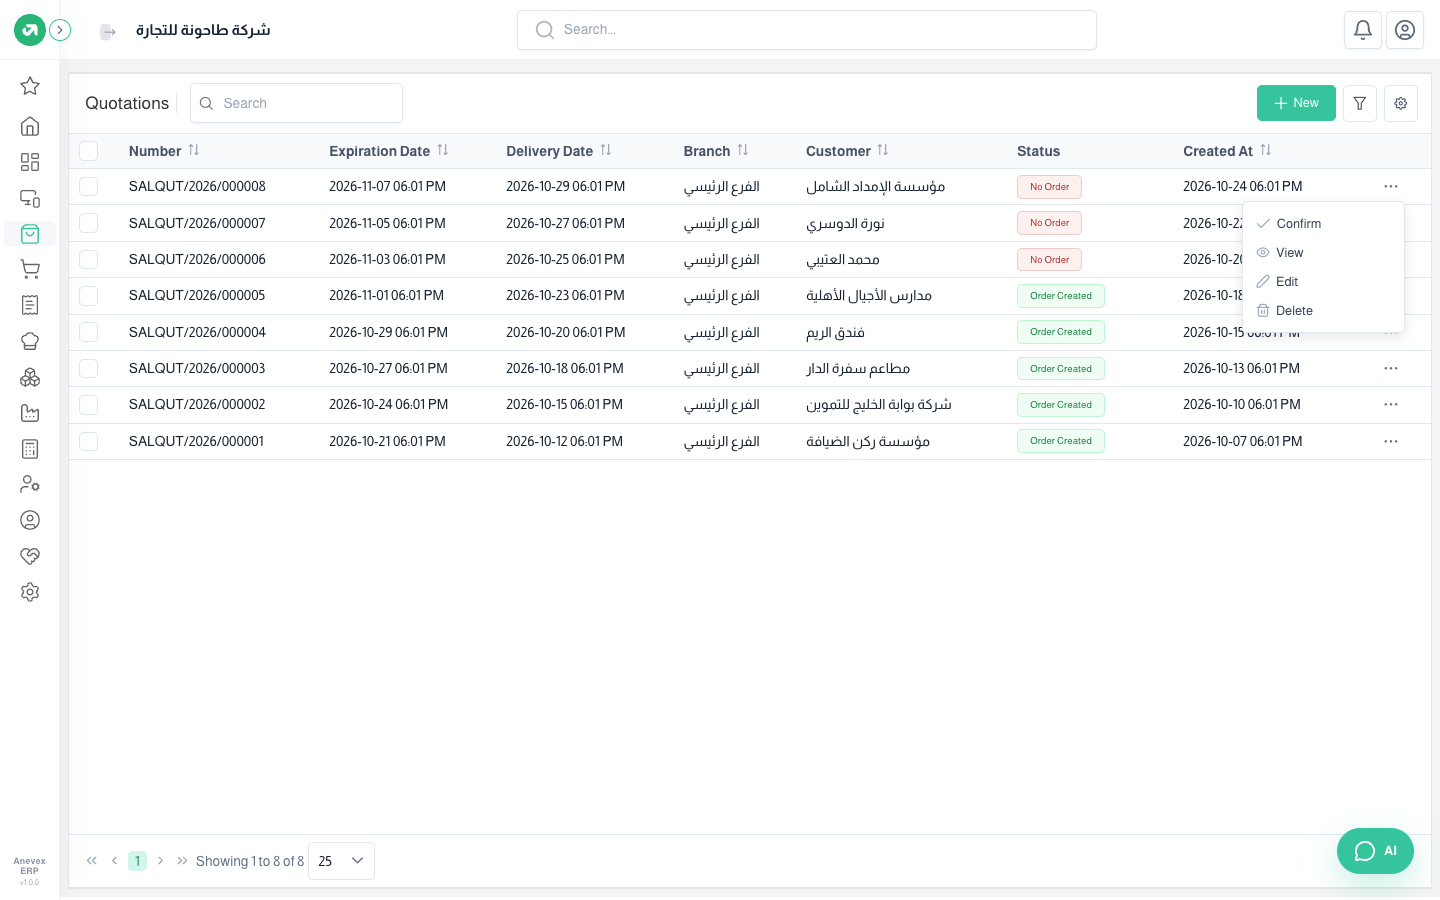The image size is (1440, 900).
Task: Check the row SALQUT/2026/000003
Action: [89, 369]
